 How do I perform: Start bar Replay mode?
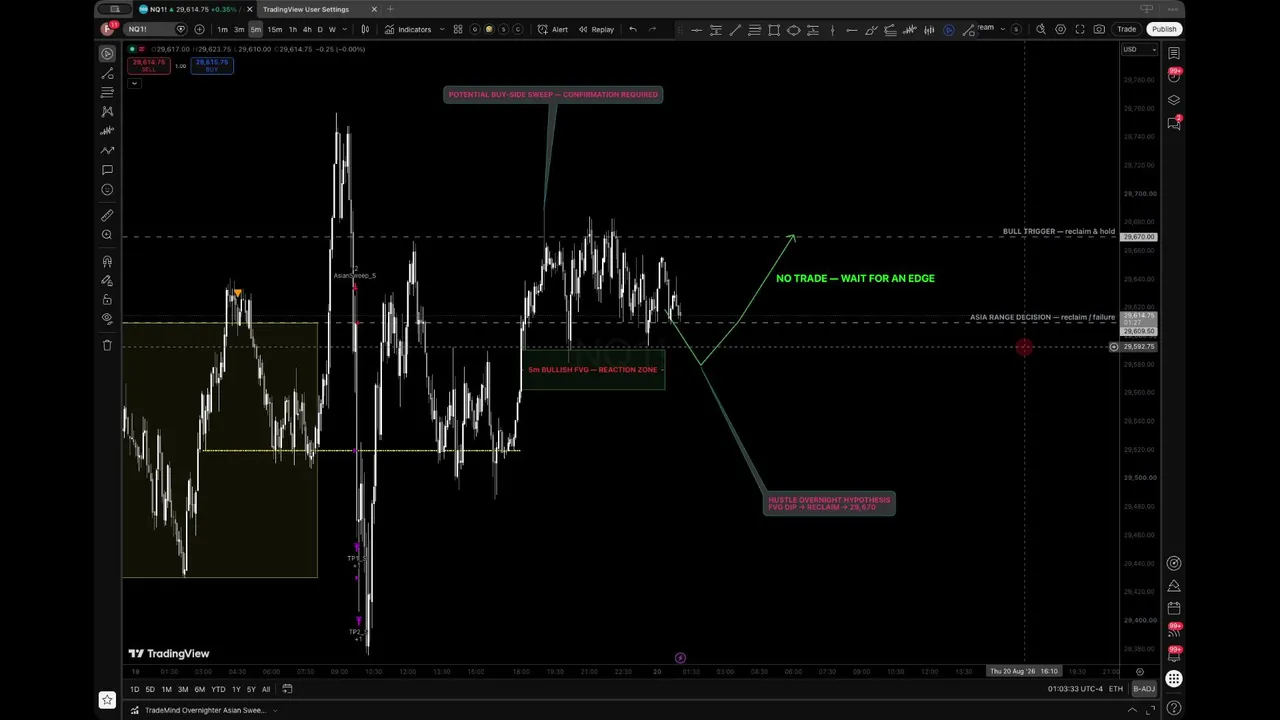[596, 29]
